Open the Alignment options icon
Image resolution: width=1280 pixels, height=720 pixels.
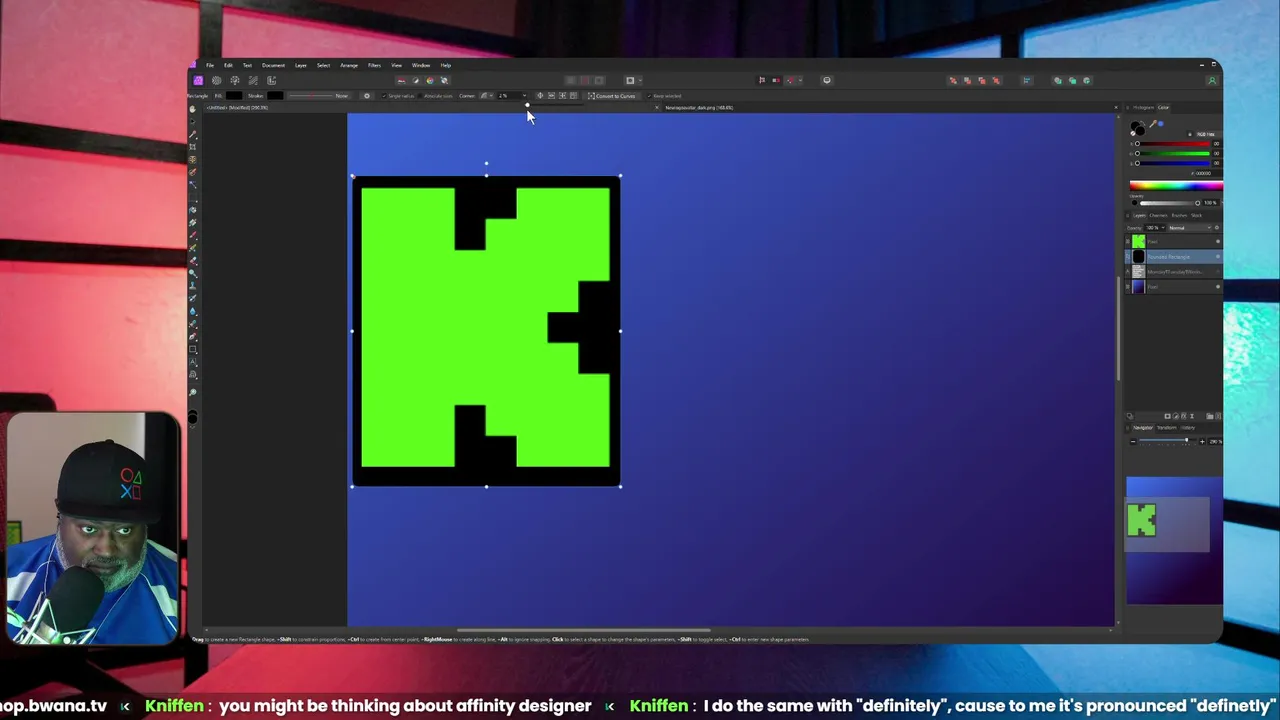click(x=1027, y=80)
